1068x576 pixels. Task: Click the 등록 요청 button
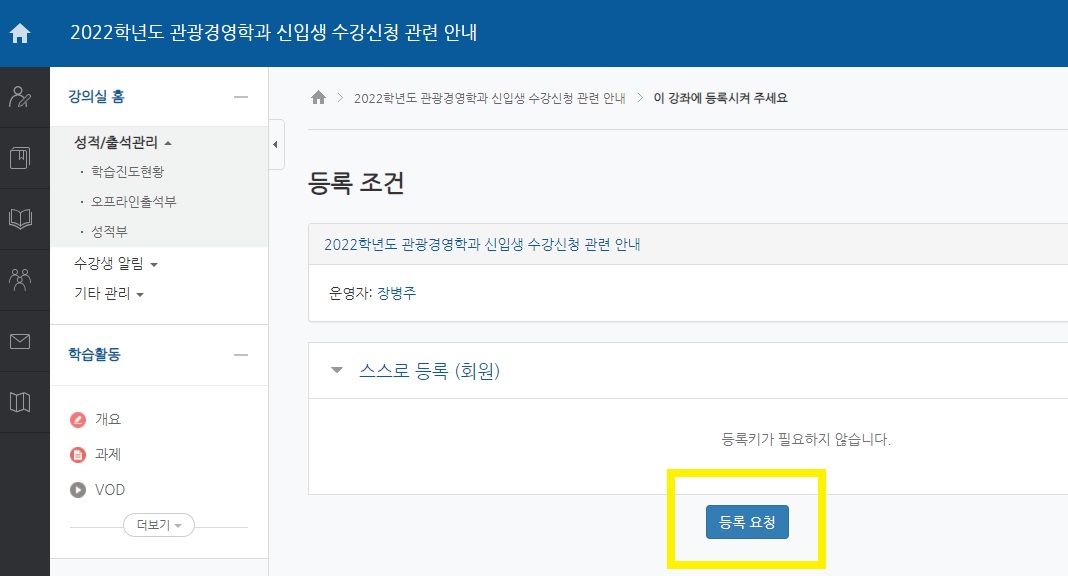pos(747,522)
